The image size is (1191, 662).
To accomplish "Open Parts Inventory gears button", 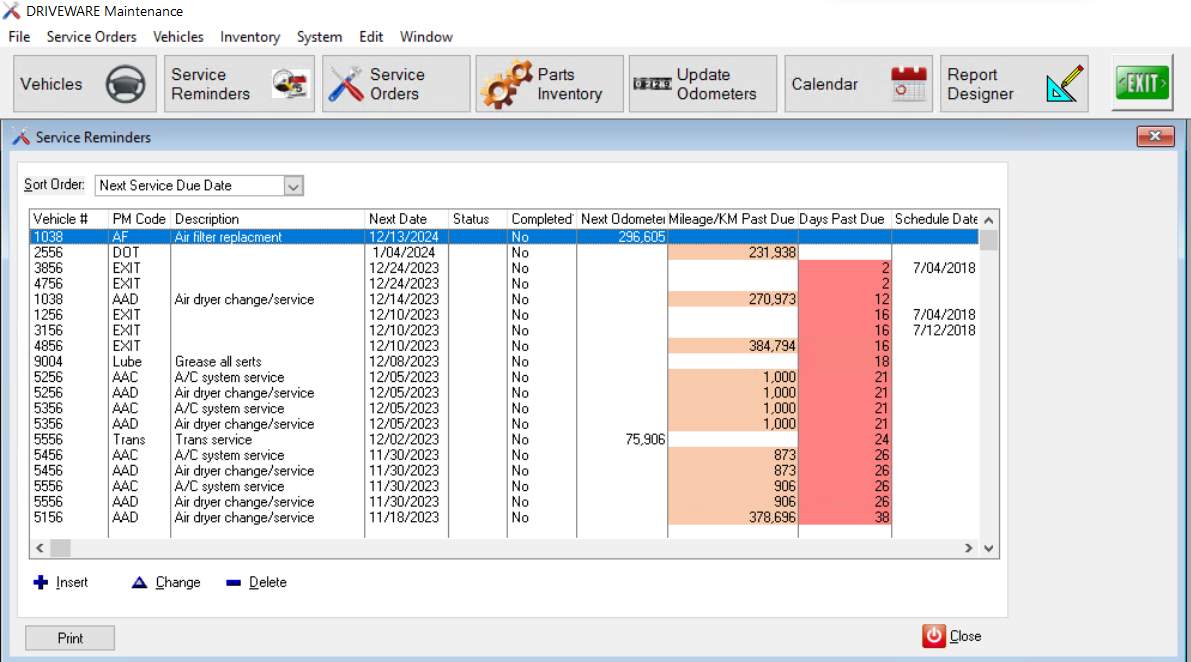I will (551, 84).
